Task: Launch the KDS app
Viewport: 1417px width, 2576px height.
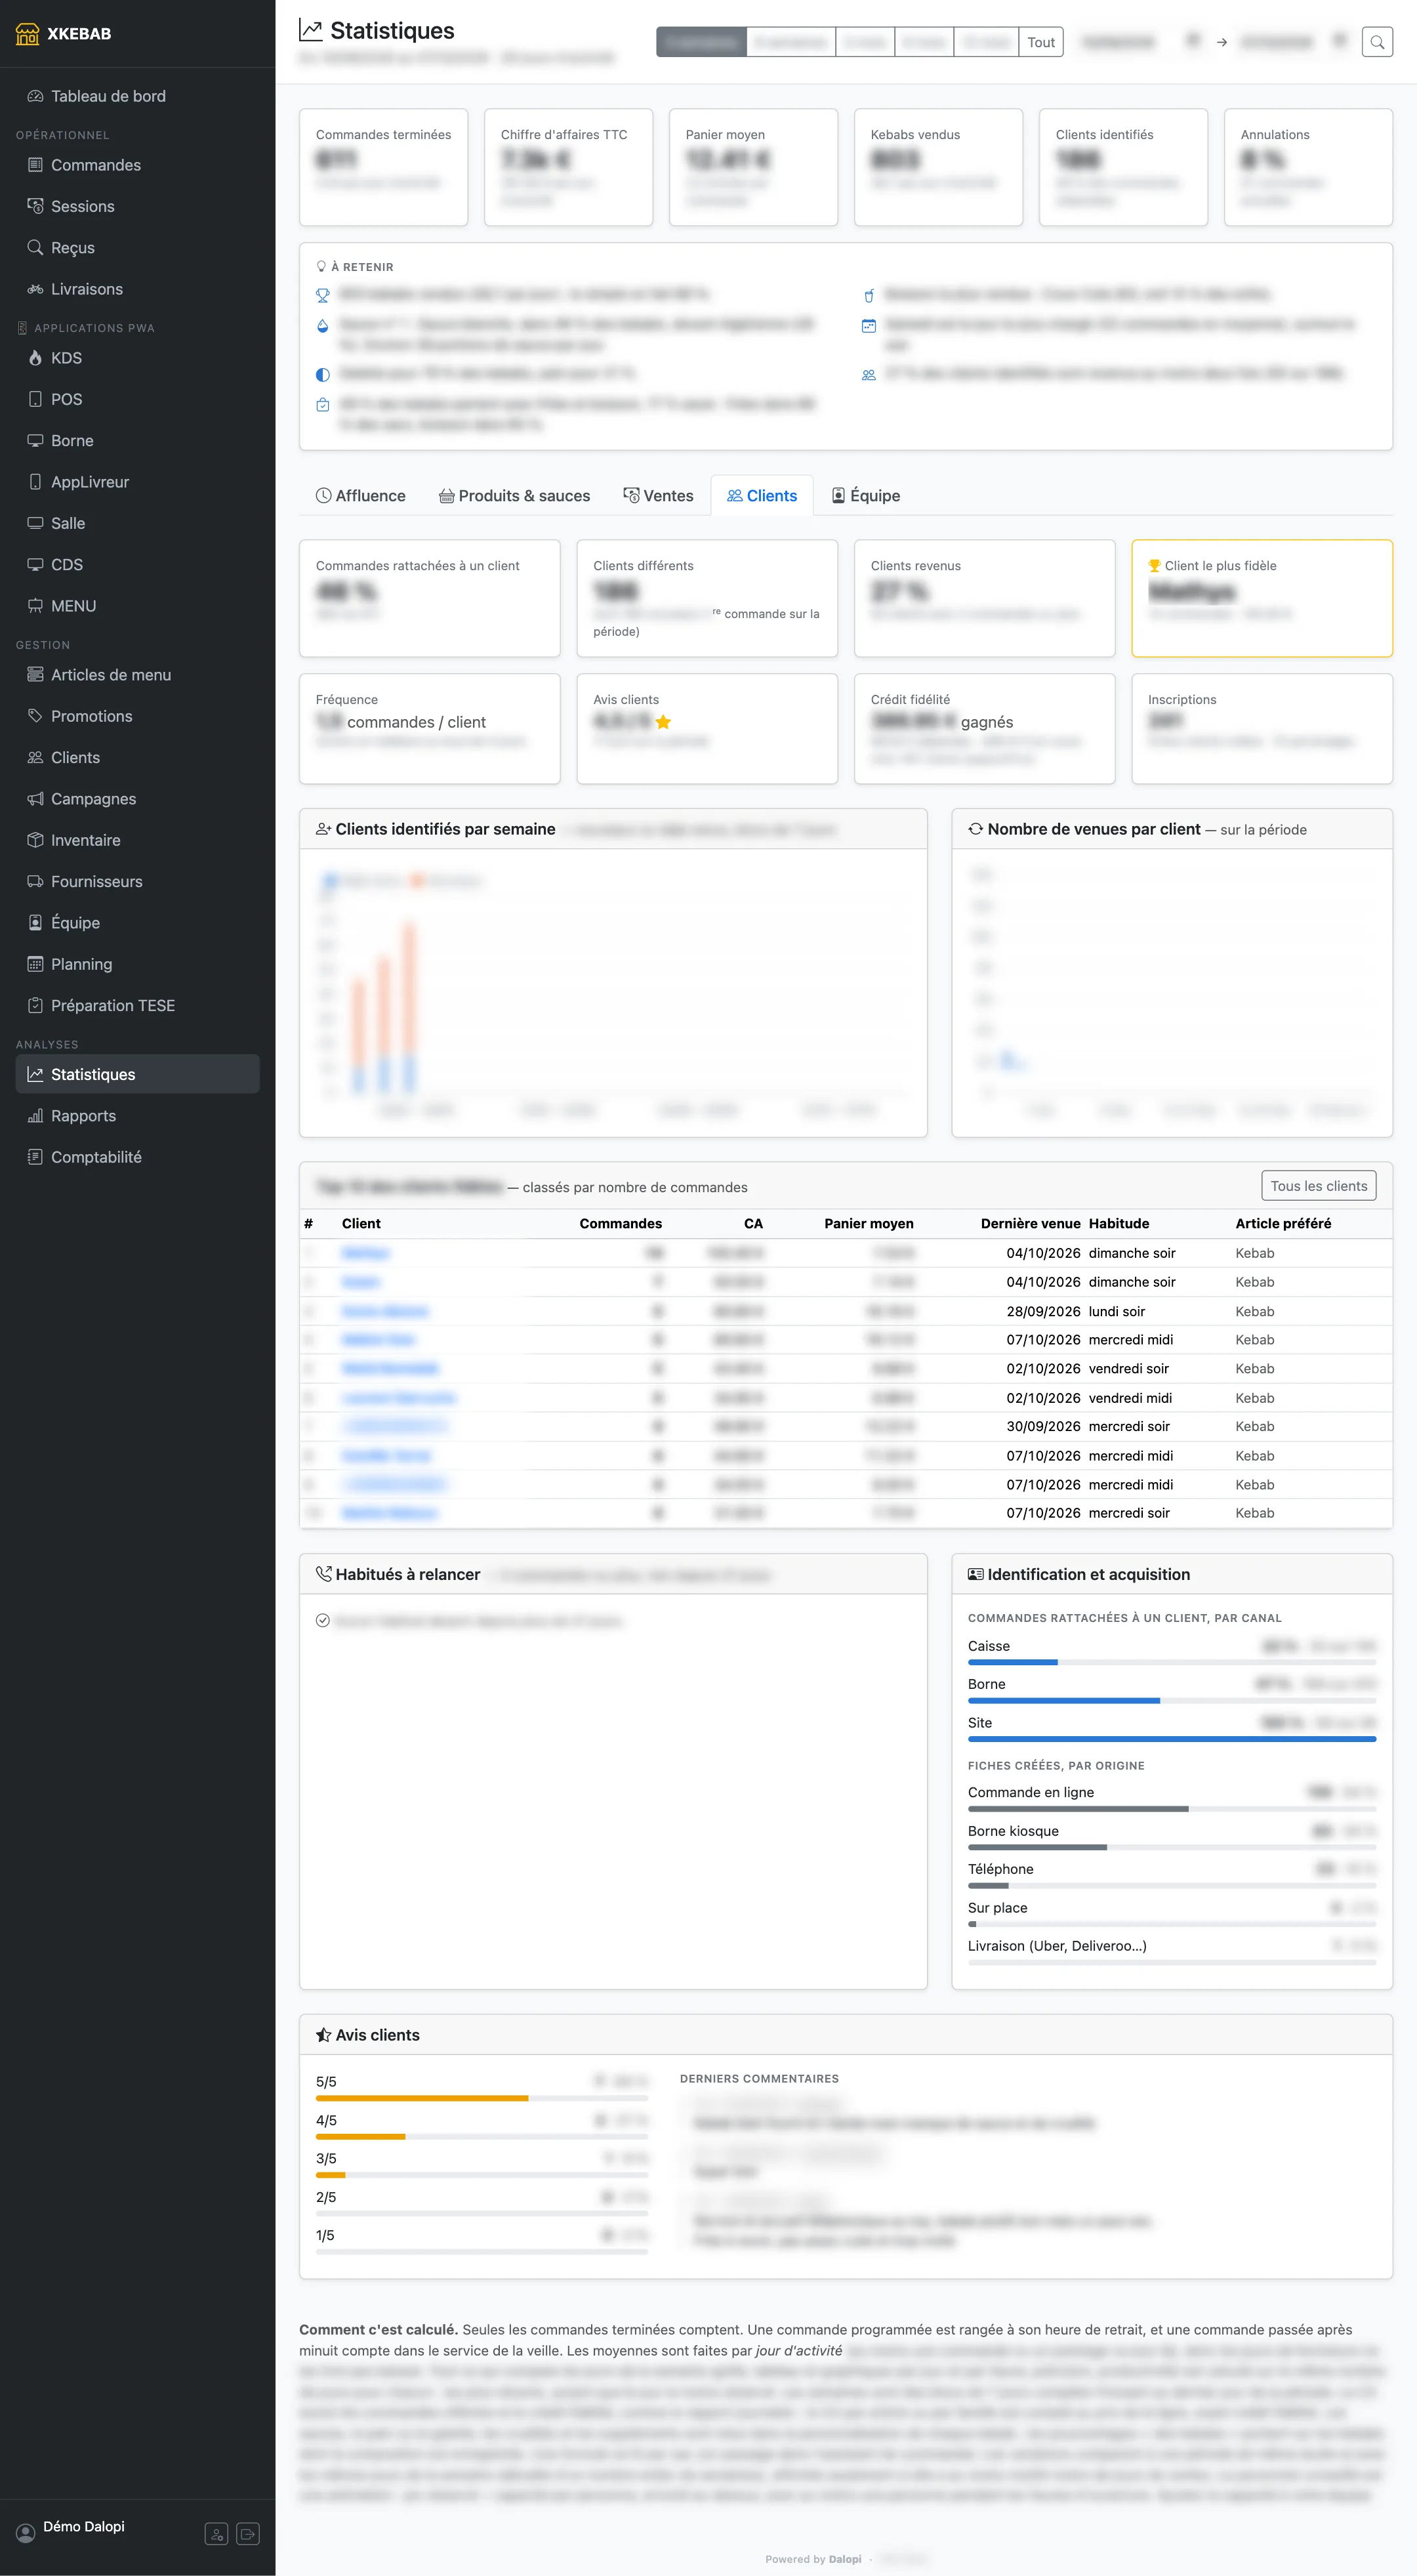Action: [x=137, y=358]
